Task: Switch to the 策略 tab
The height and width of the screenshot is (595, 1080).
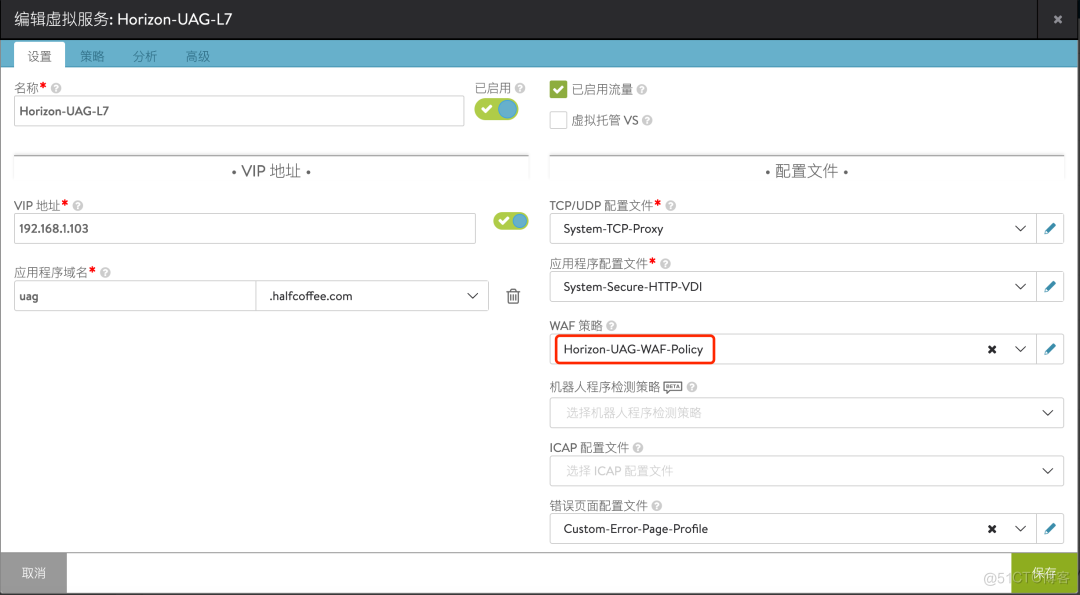Action: 92,56
